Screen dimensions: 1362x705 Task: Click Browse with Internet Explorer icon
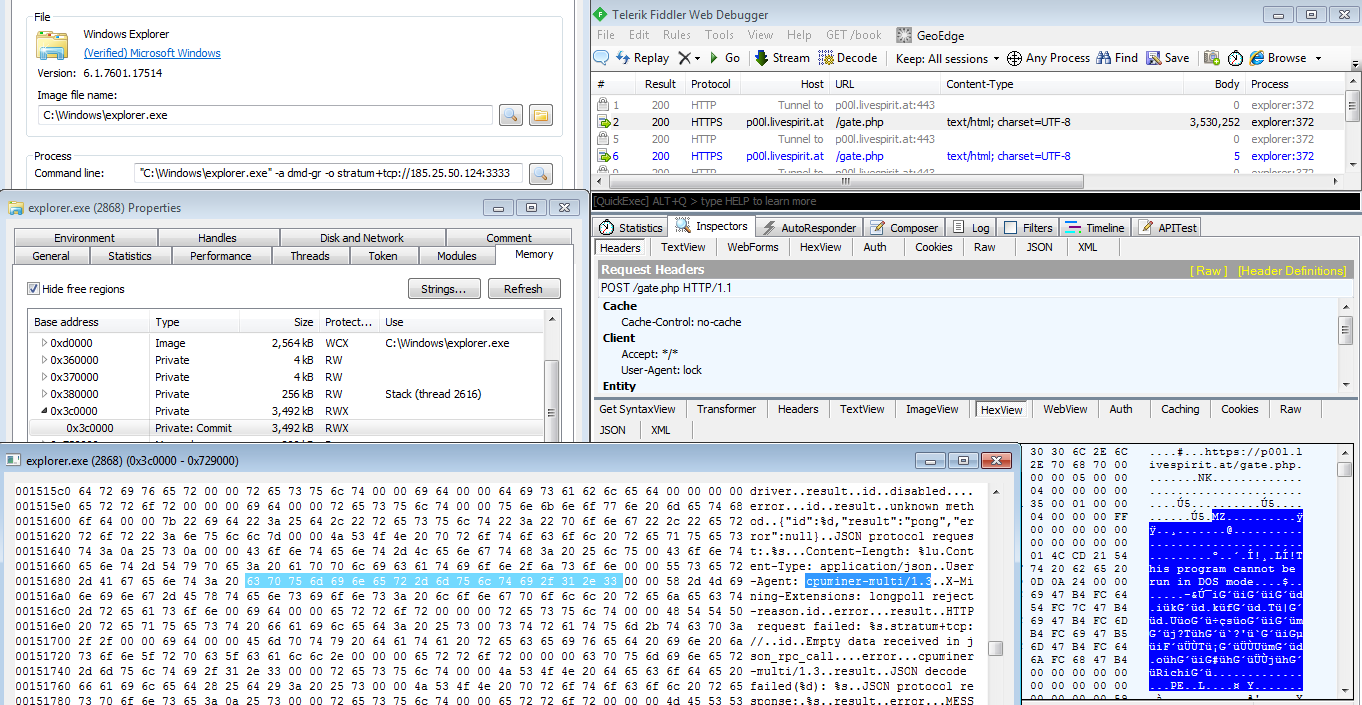point(1257,58)
